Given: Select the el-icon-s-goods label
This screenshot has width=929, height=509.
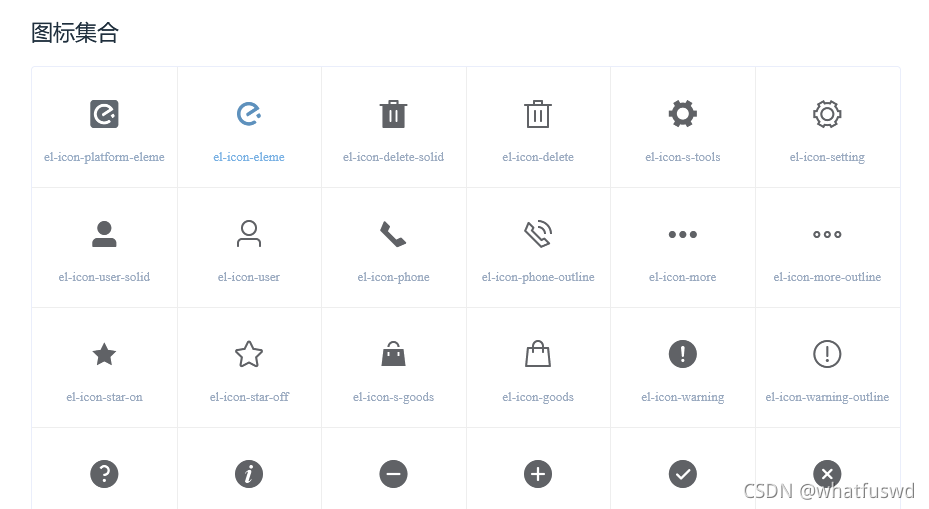Looking at the screenshot, I should [x=393, y=397].
